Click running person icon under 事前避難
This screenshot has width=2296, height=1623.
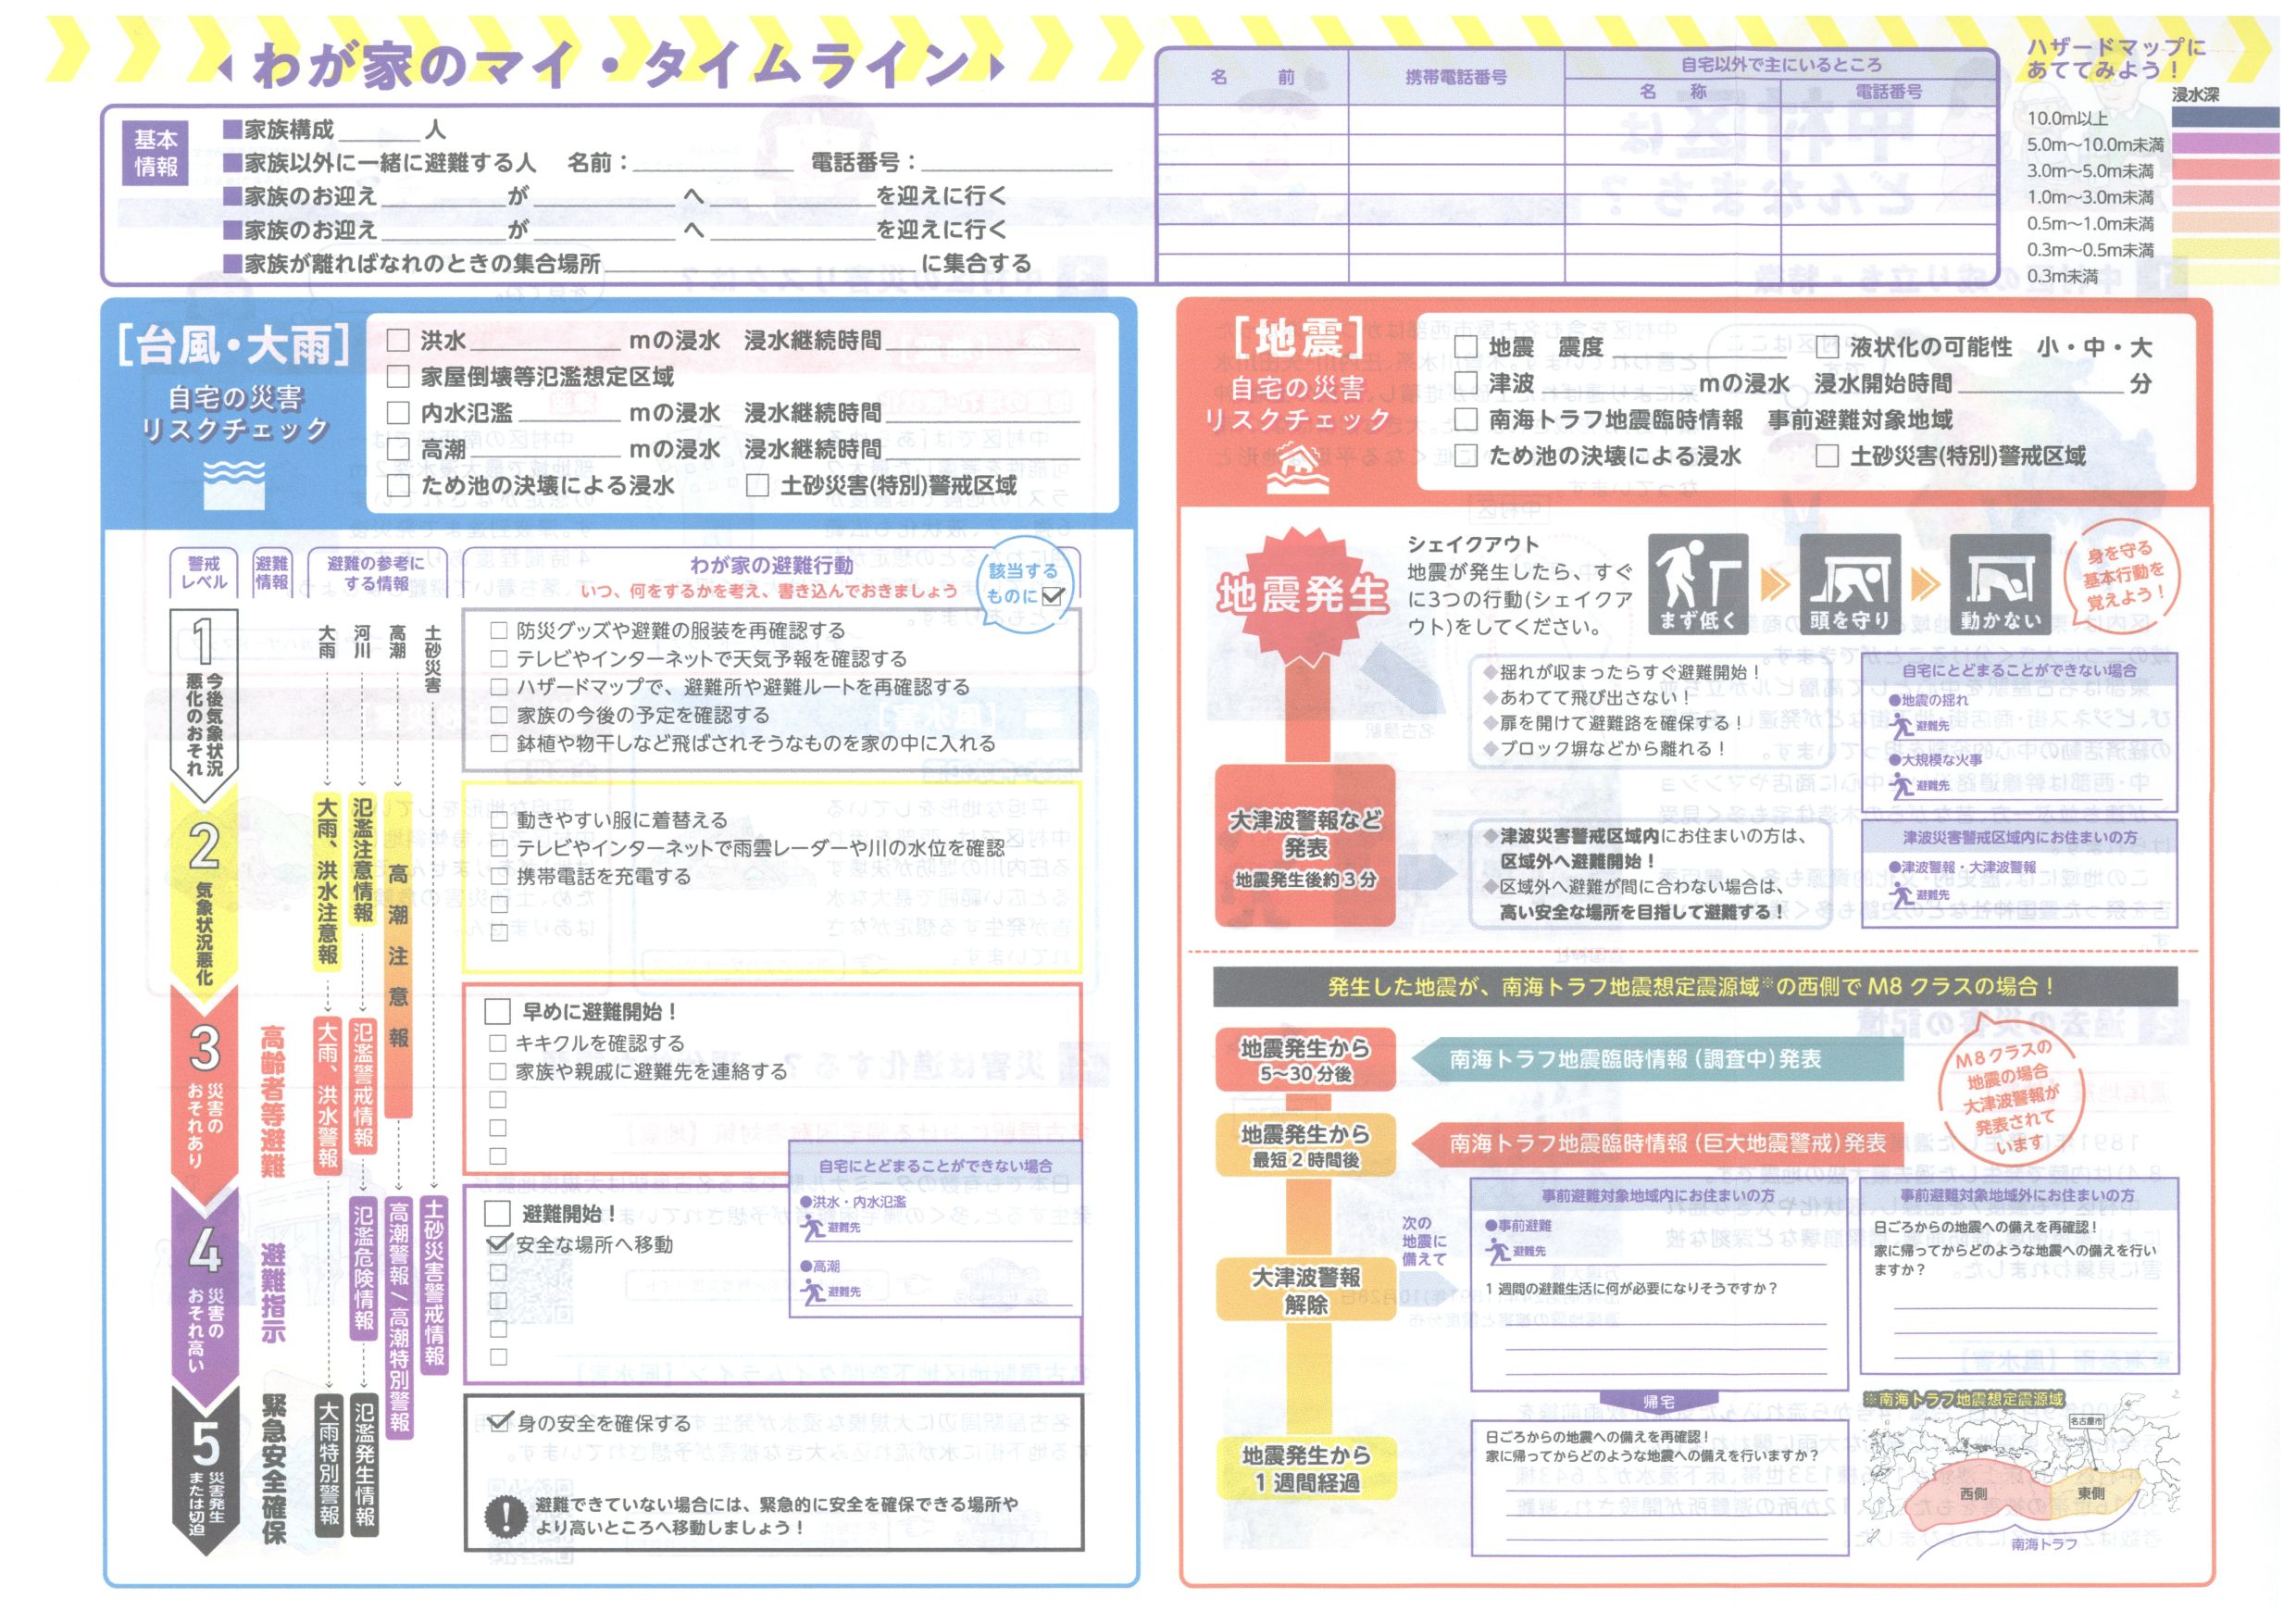pyautogui.click(x=1498, y=1251)
